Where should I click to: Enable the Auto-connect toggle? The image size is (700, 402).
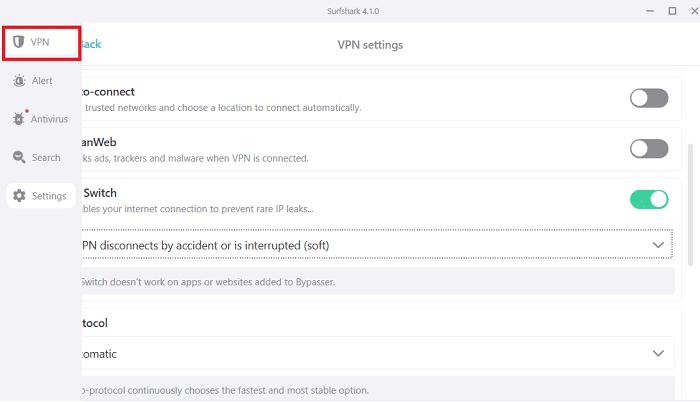tap(648, 98)
